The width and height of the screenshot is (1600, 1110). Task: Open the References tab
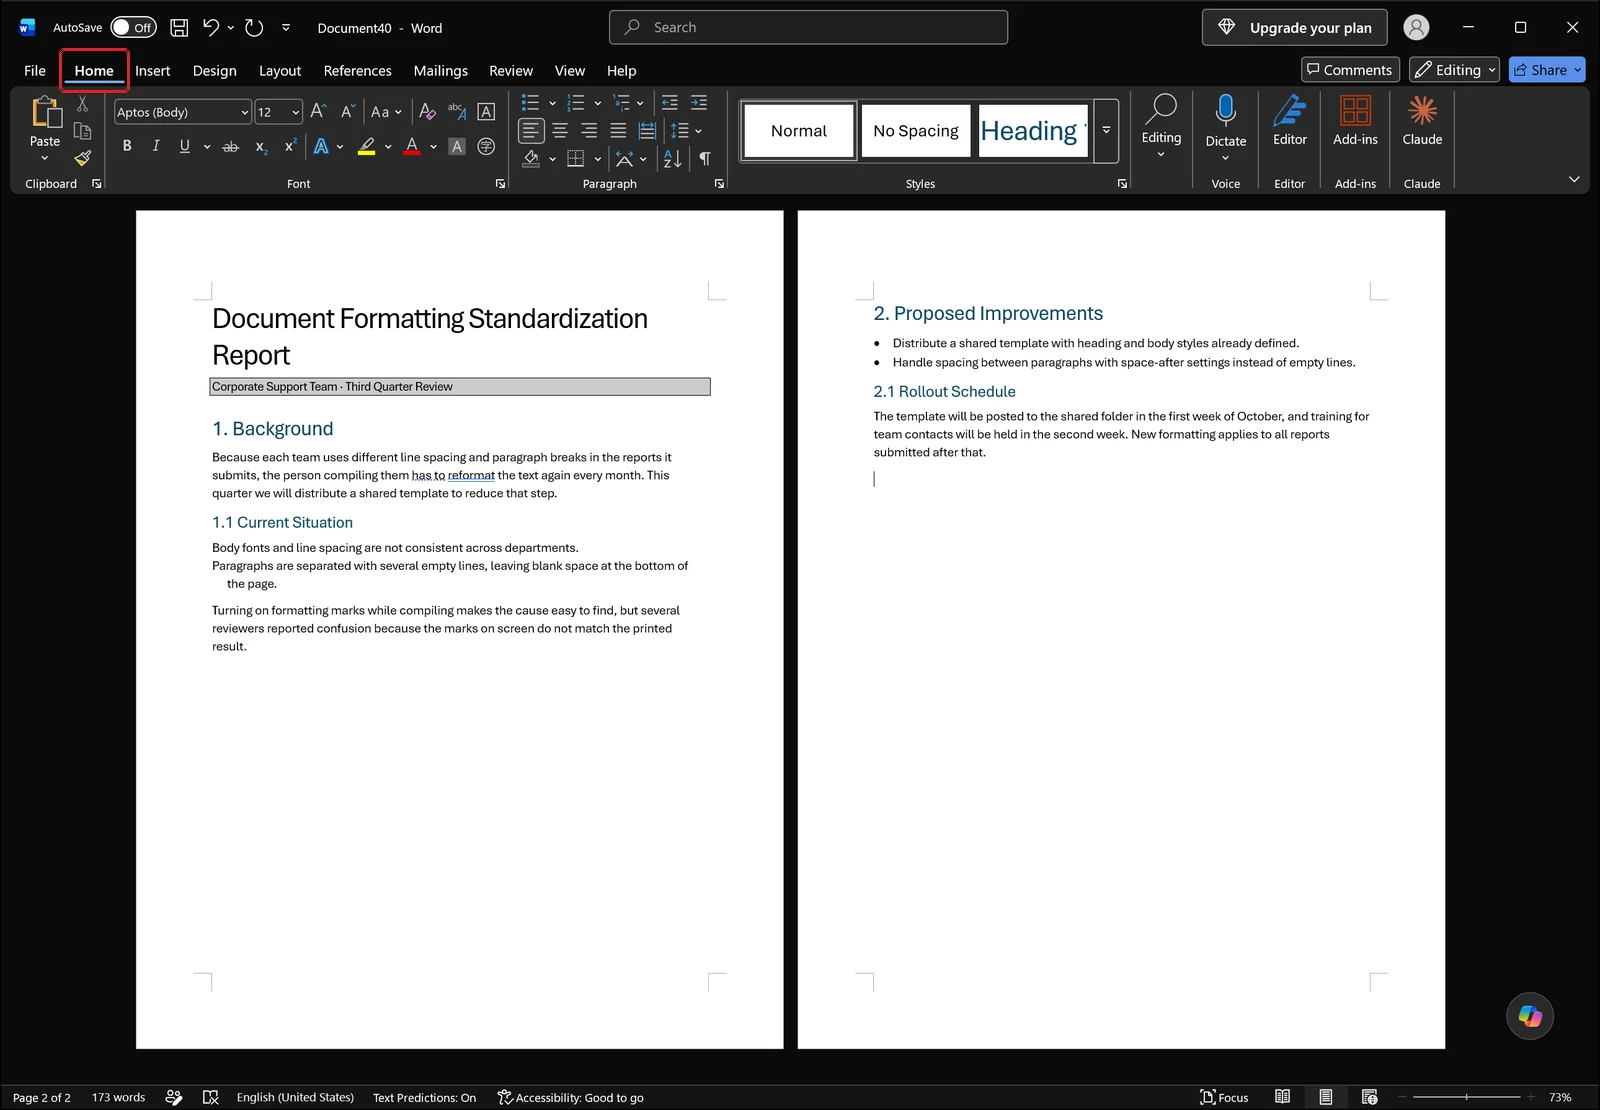tap(357, 71)
